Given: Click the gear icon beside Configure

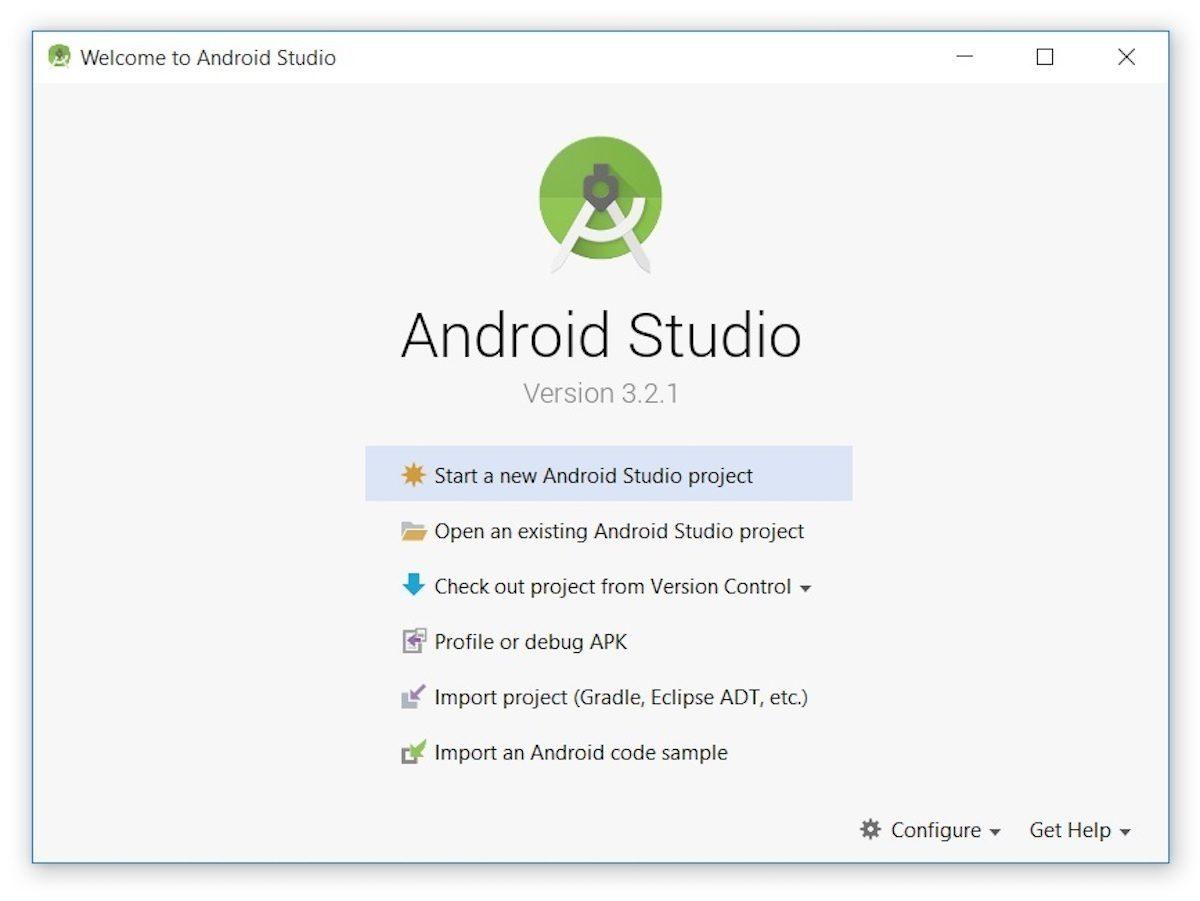Looking at the screenshot, I should [x=871, y=830].
